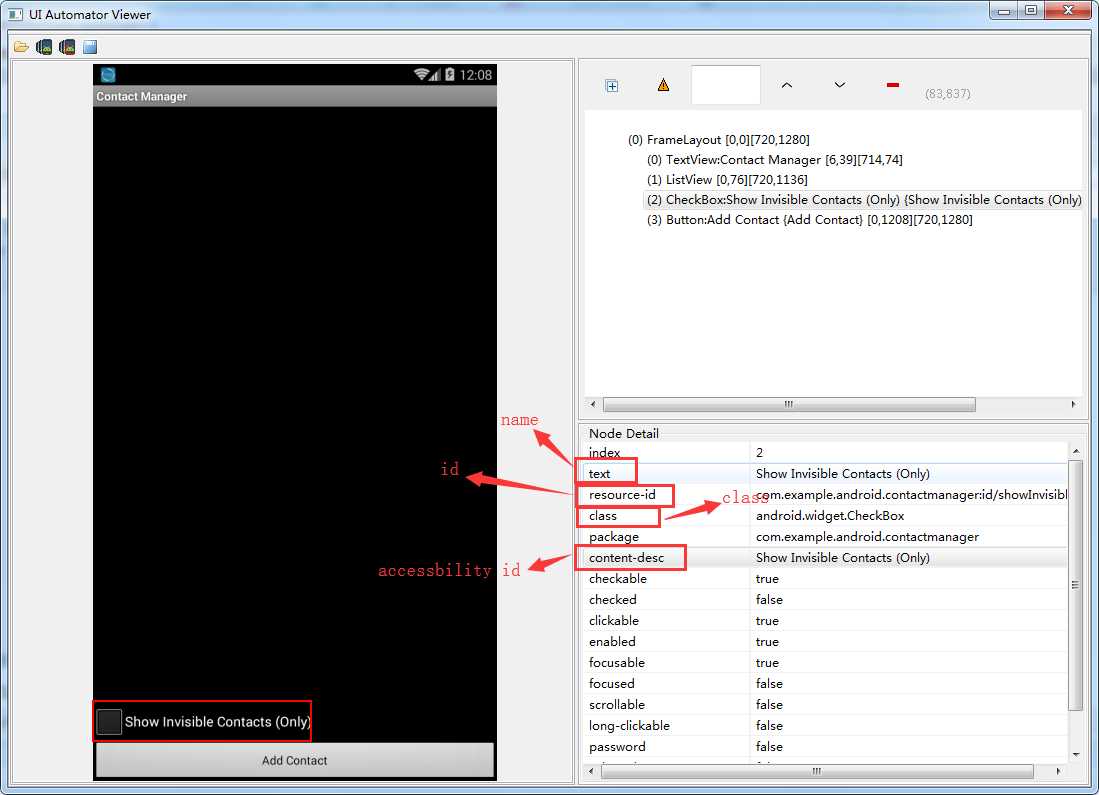Select the scrollable property row
Viewport: 1099px width, 795px height.
[825, 705]
